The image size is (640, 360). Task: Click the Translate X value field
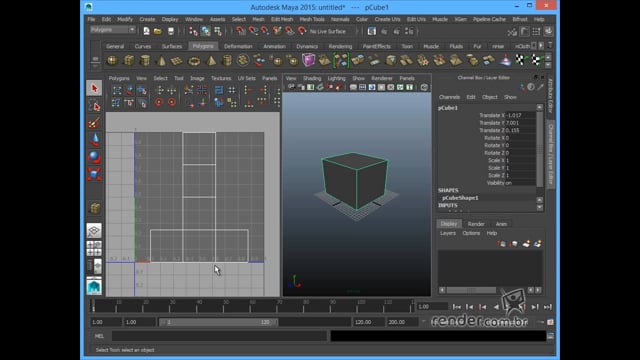[x=520, y=116]
